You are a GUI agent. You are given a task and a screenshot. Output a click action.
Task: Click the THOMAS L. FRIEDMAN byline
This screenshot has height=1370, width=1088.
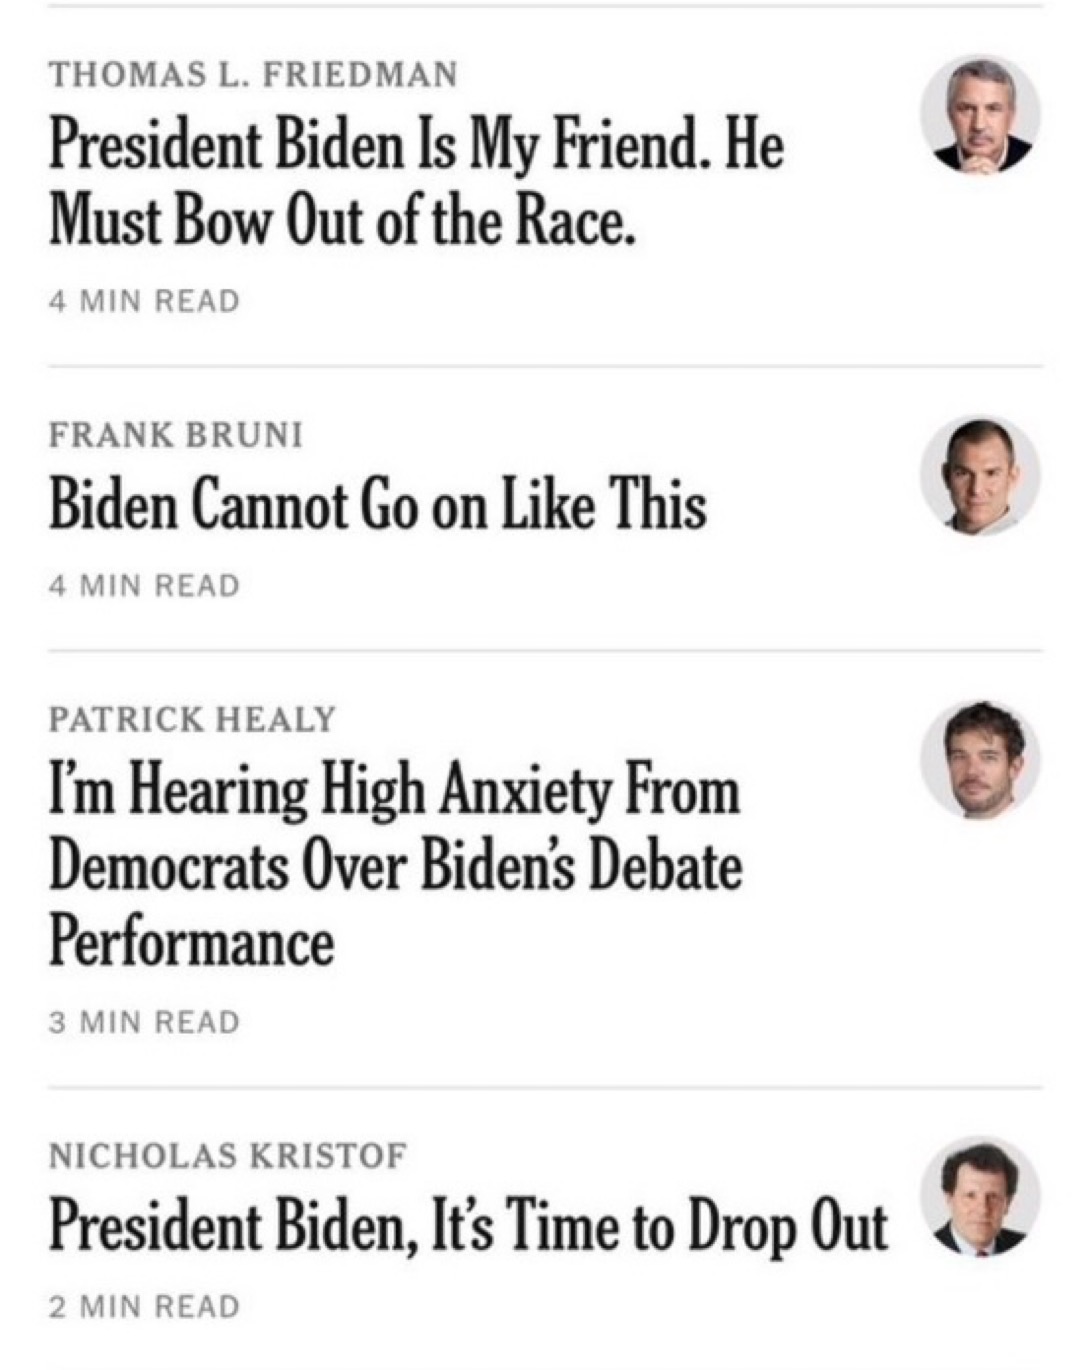click(253, 74)
